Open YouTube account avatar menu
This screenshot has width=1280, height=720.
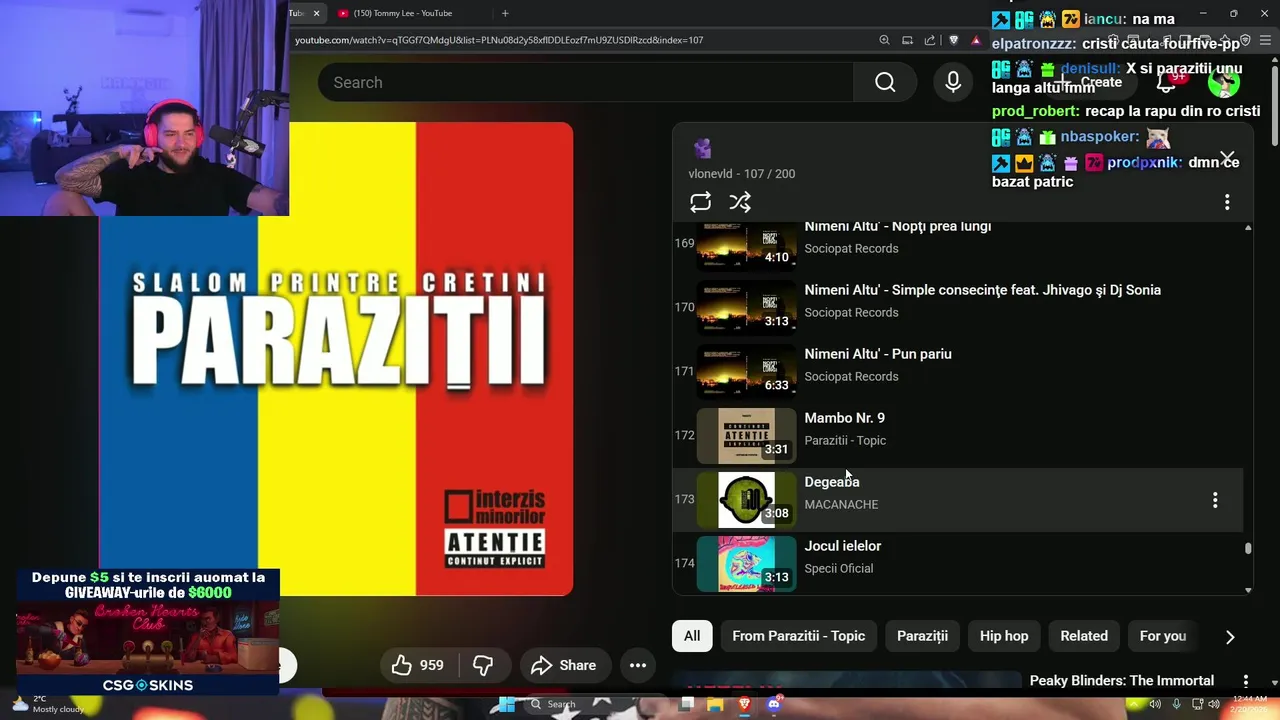[x=1223, y=82]
